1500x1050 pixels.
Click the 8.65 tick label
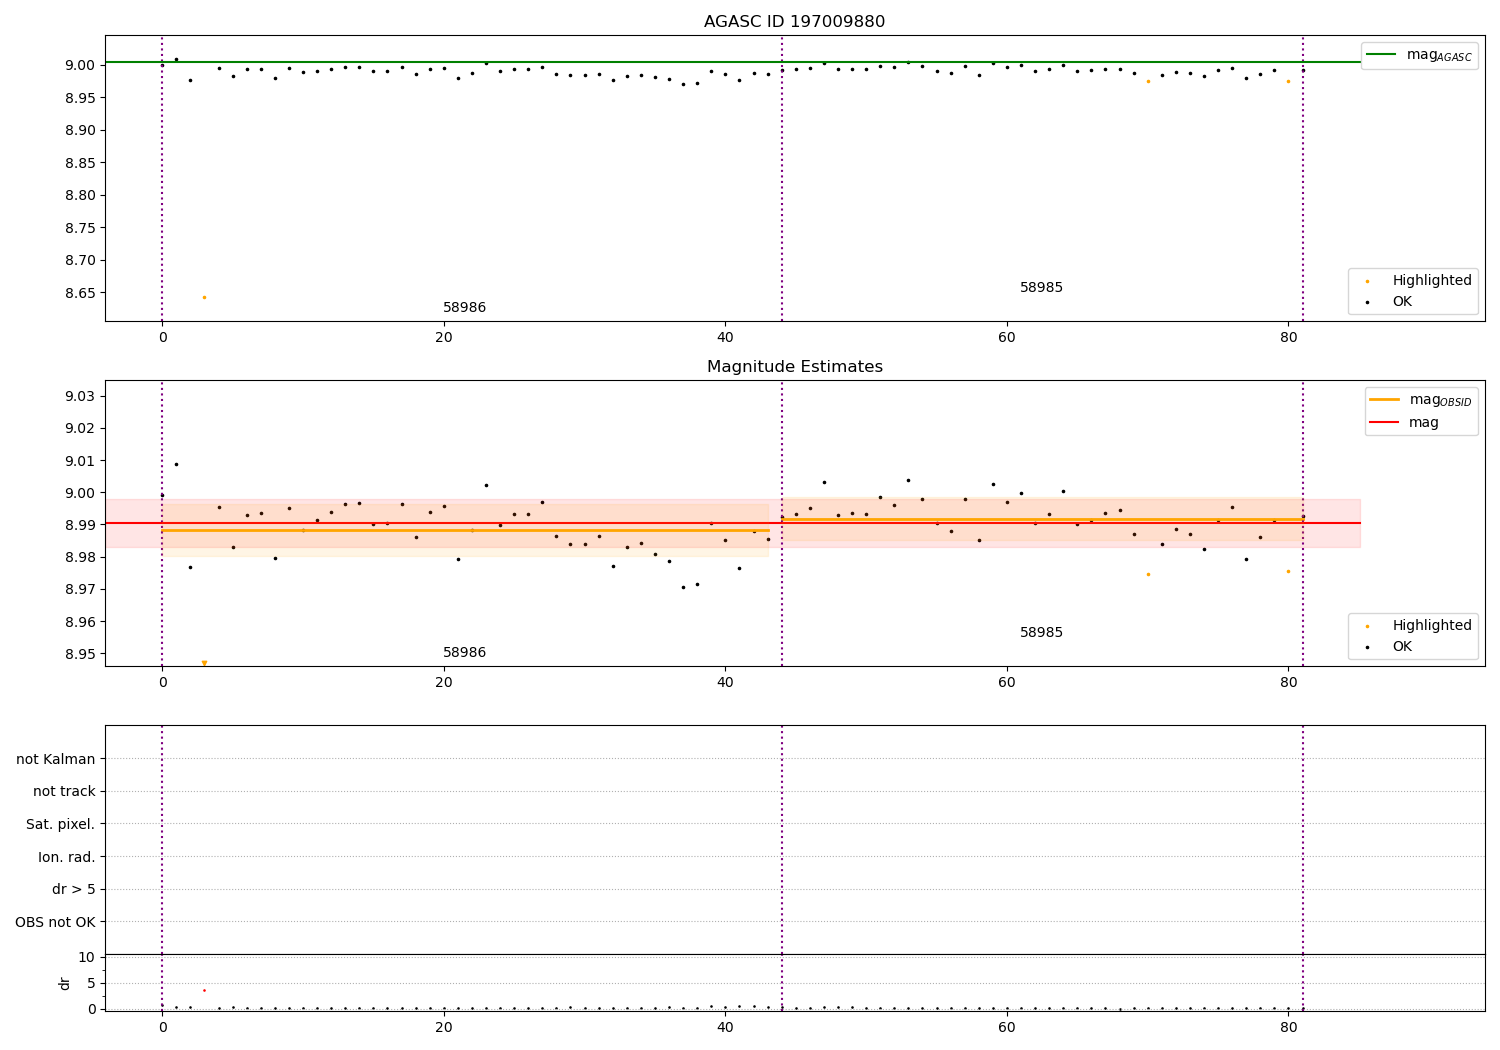[79, 293]
